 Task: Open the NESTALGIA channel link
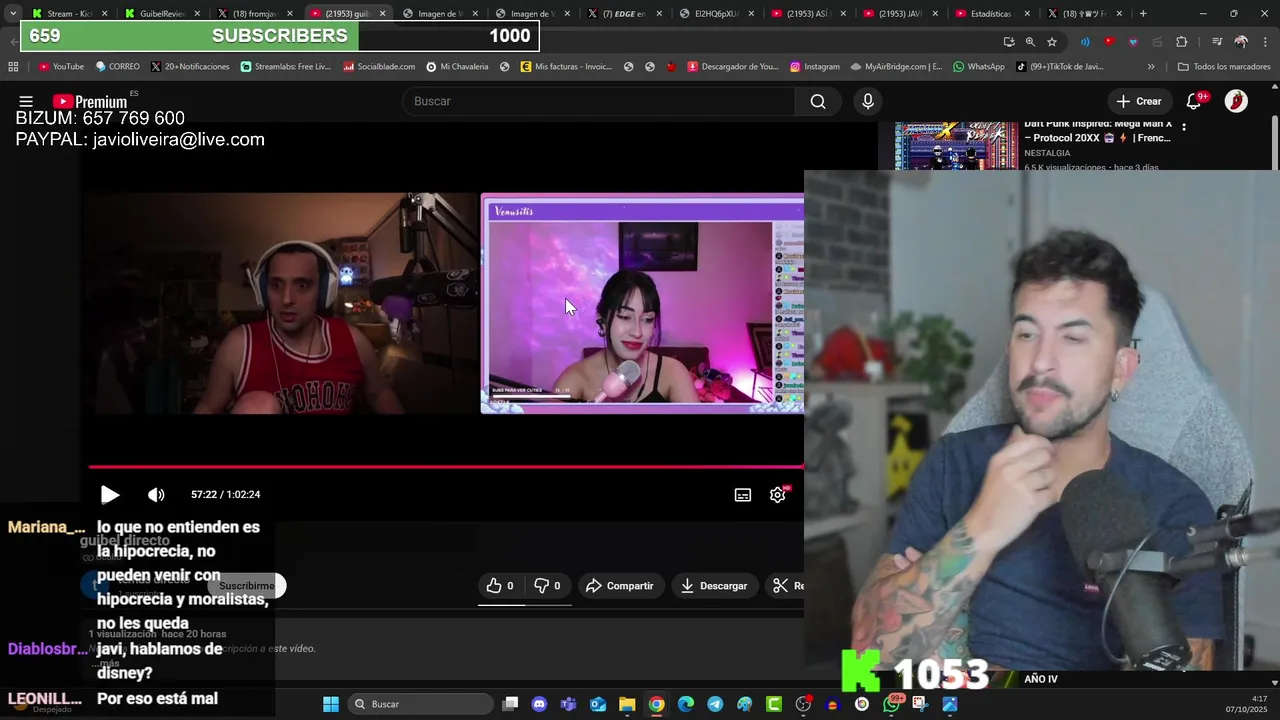[1047, 153]
